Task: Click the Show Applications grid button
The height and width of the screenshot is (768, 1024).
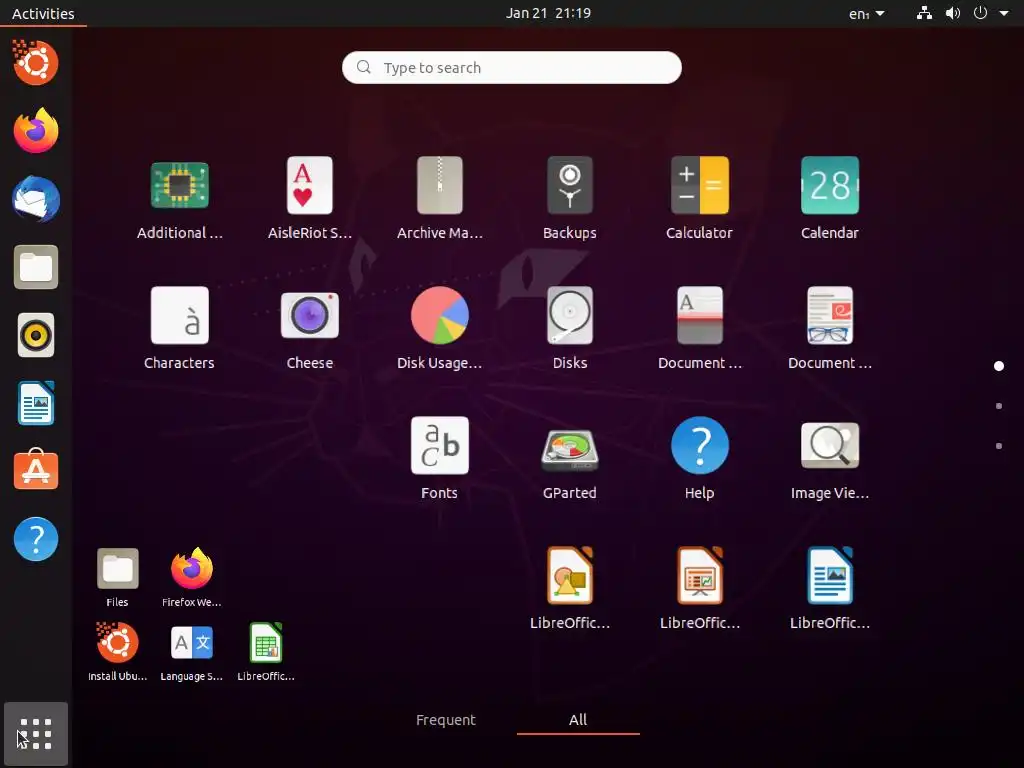Action: point(36,733)
